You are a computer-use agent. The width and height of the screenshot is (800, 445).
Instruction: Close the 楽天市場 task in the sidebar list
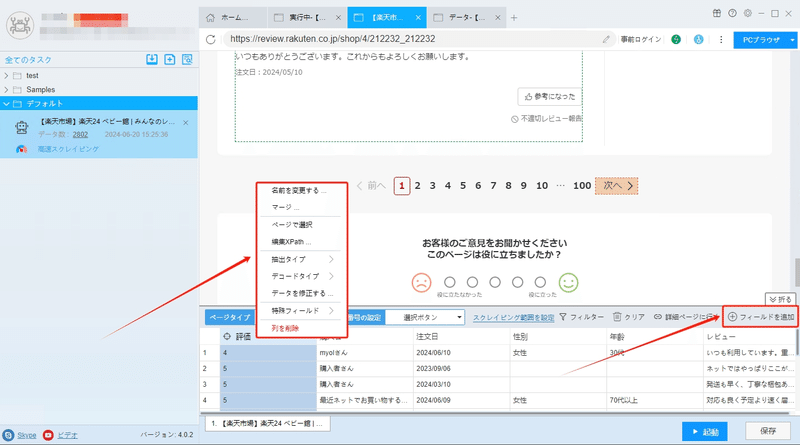[x=186, y=122]
